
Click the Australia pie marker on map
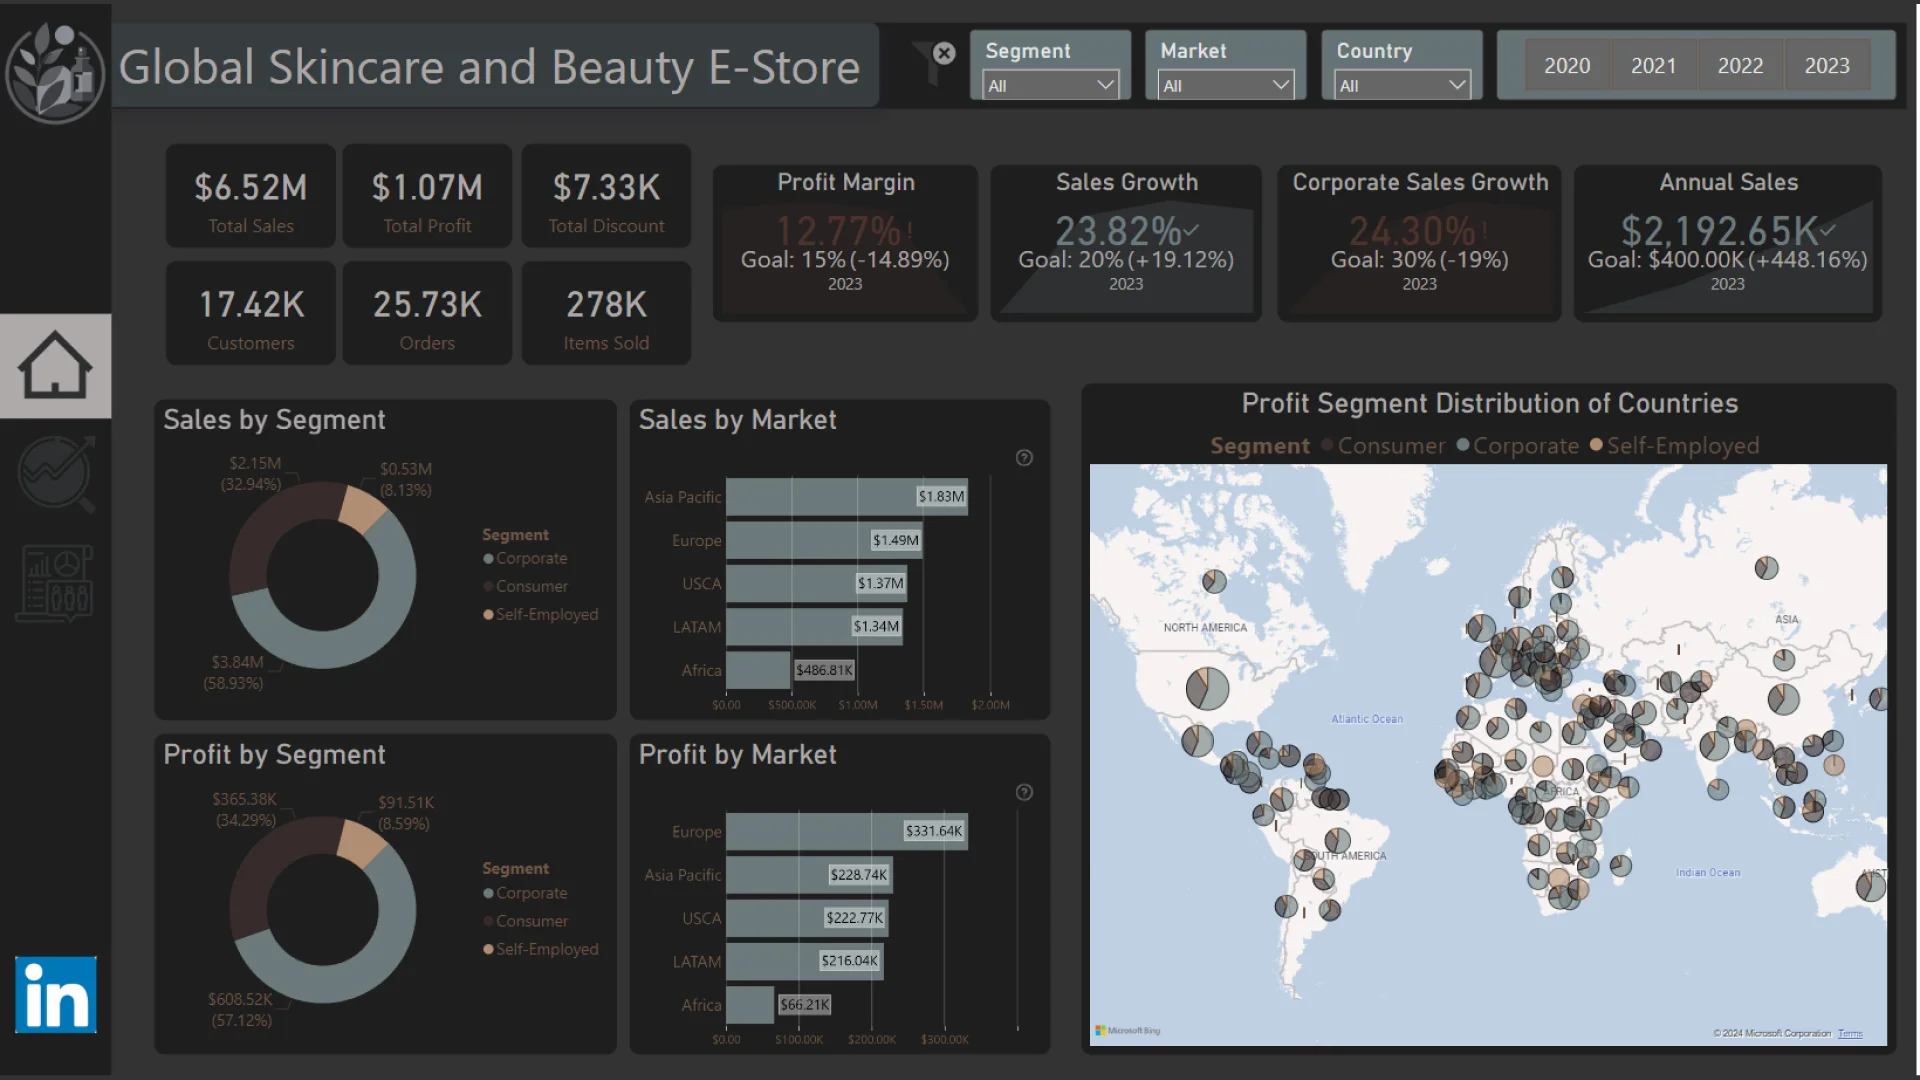pos(1871,885)
